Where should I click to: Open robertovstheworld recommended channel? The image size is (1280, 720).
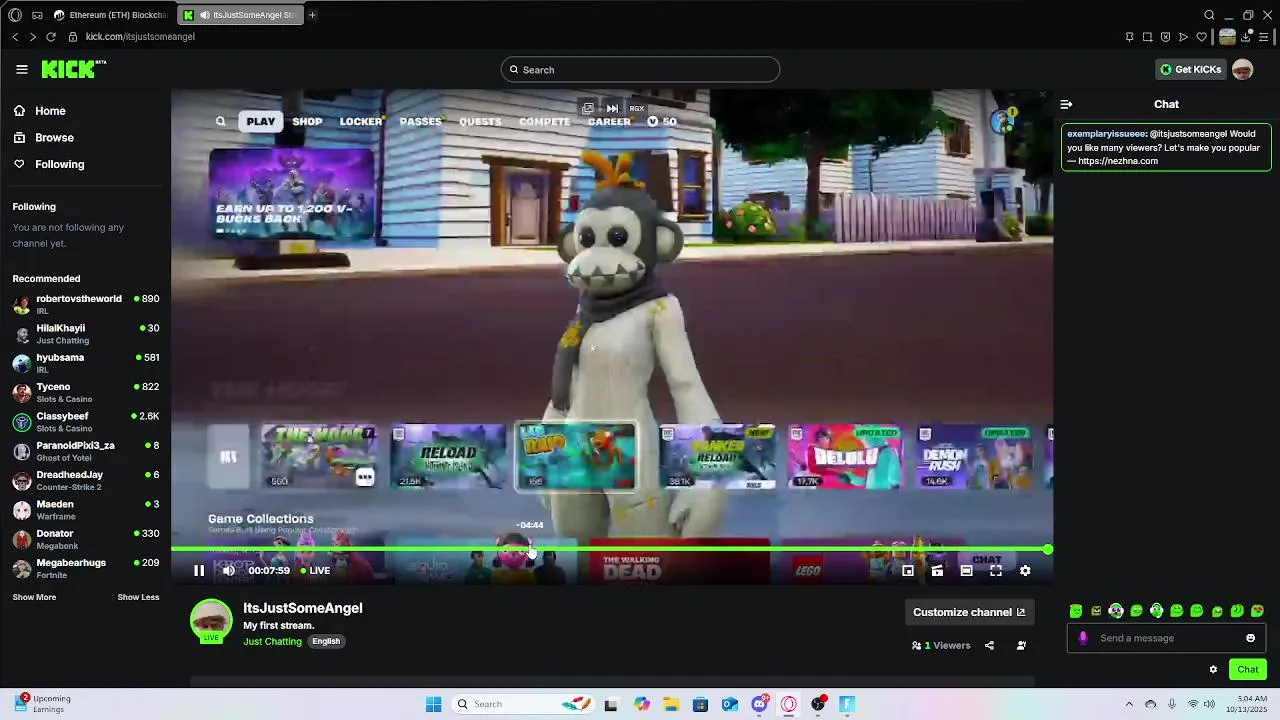85,304
